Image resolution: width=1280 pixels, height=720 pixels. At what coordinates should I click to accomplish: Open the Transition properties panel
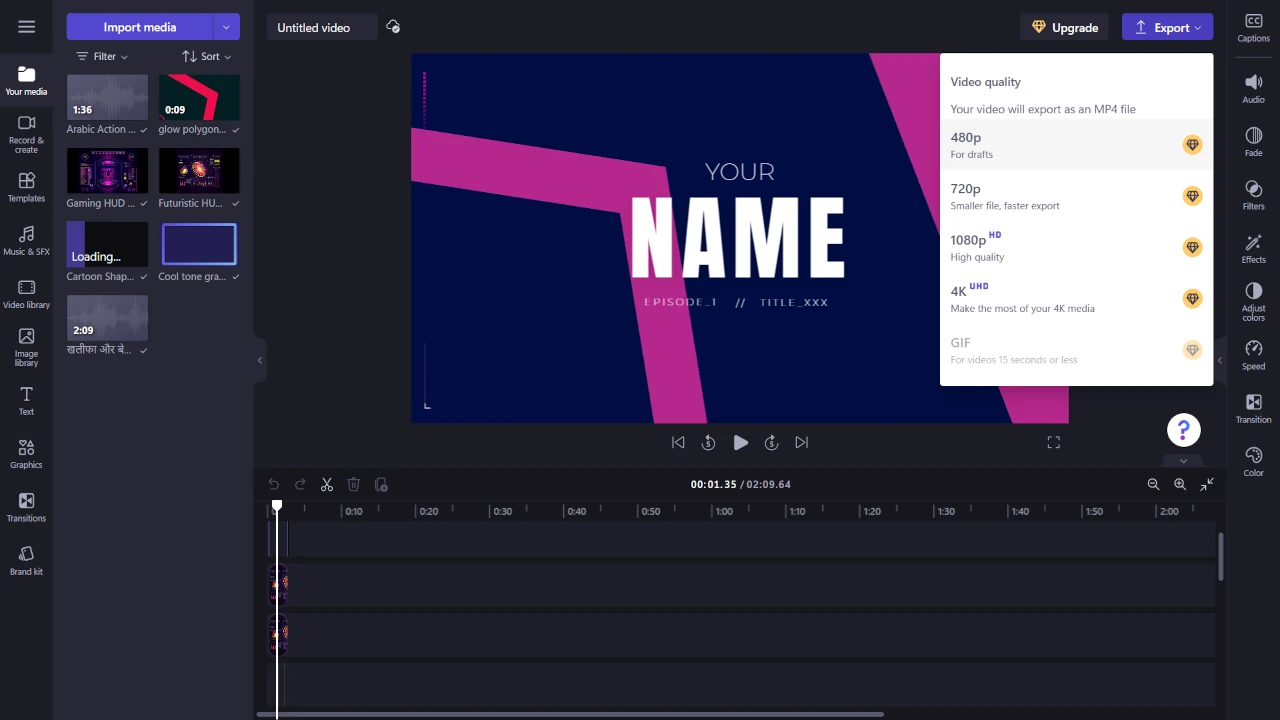click(x=1253, y=409)
